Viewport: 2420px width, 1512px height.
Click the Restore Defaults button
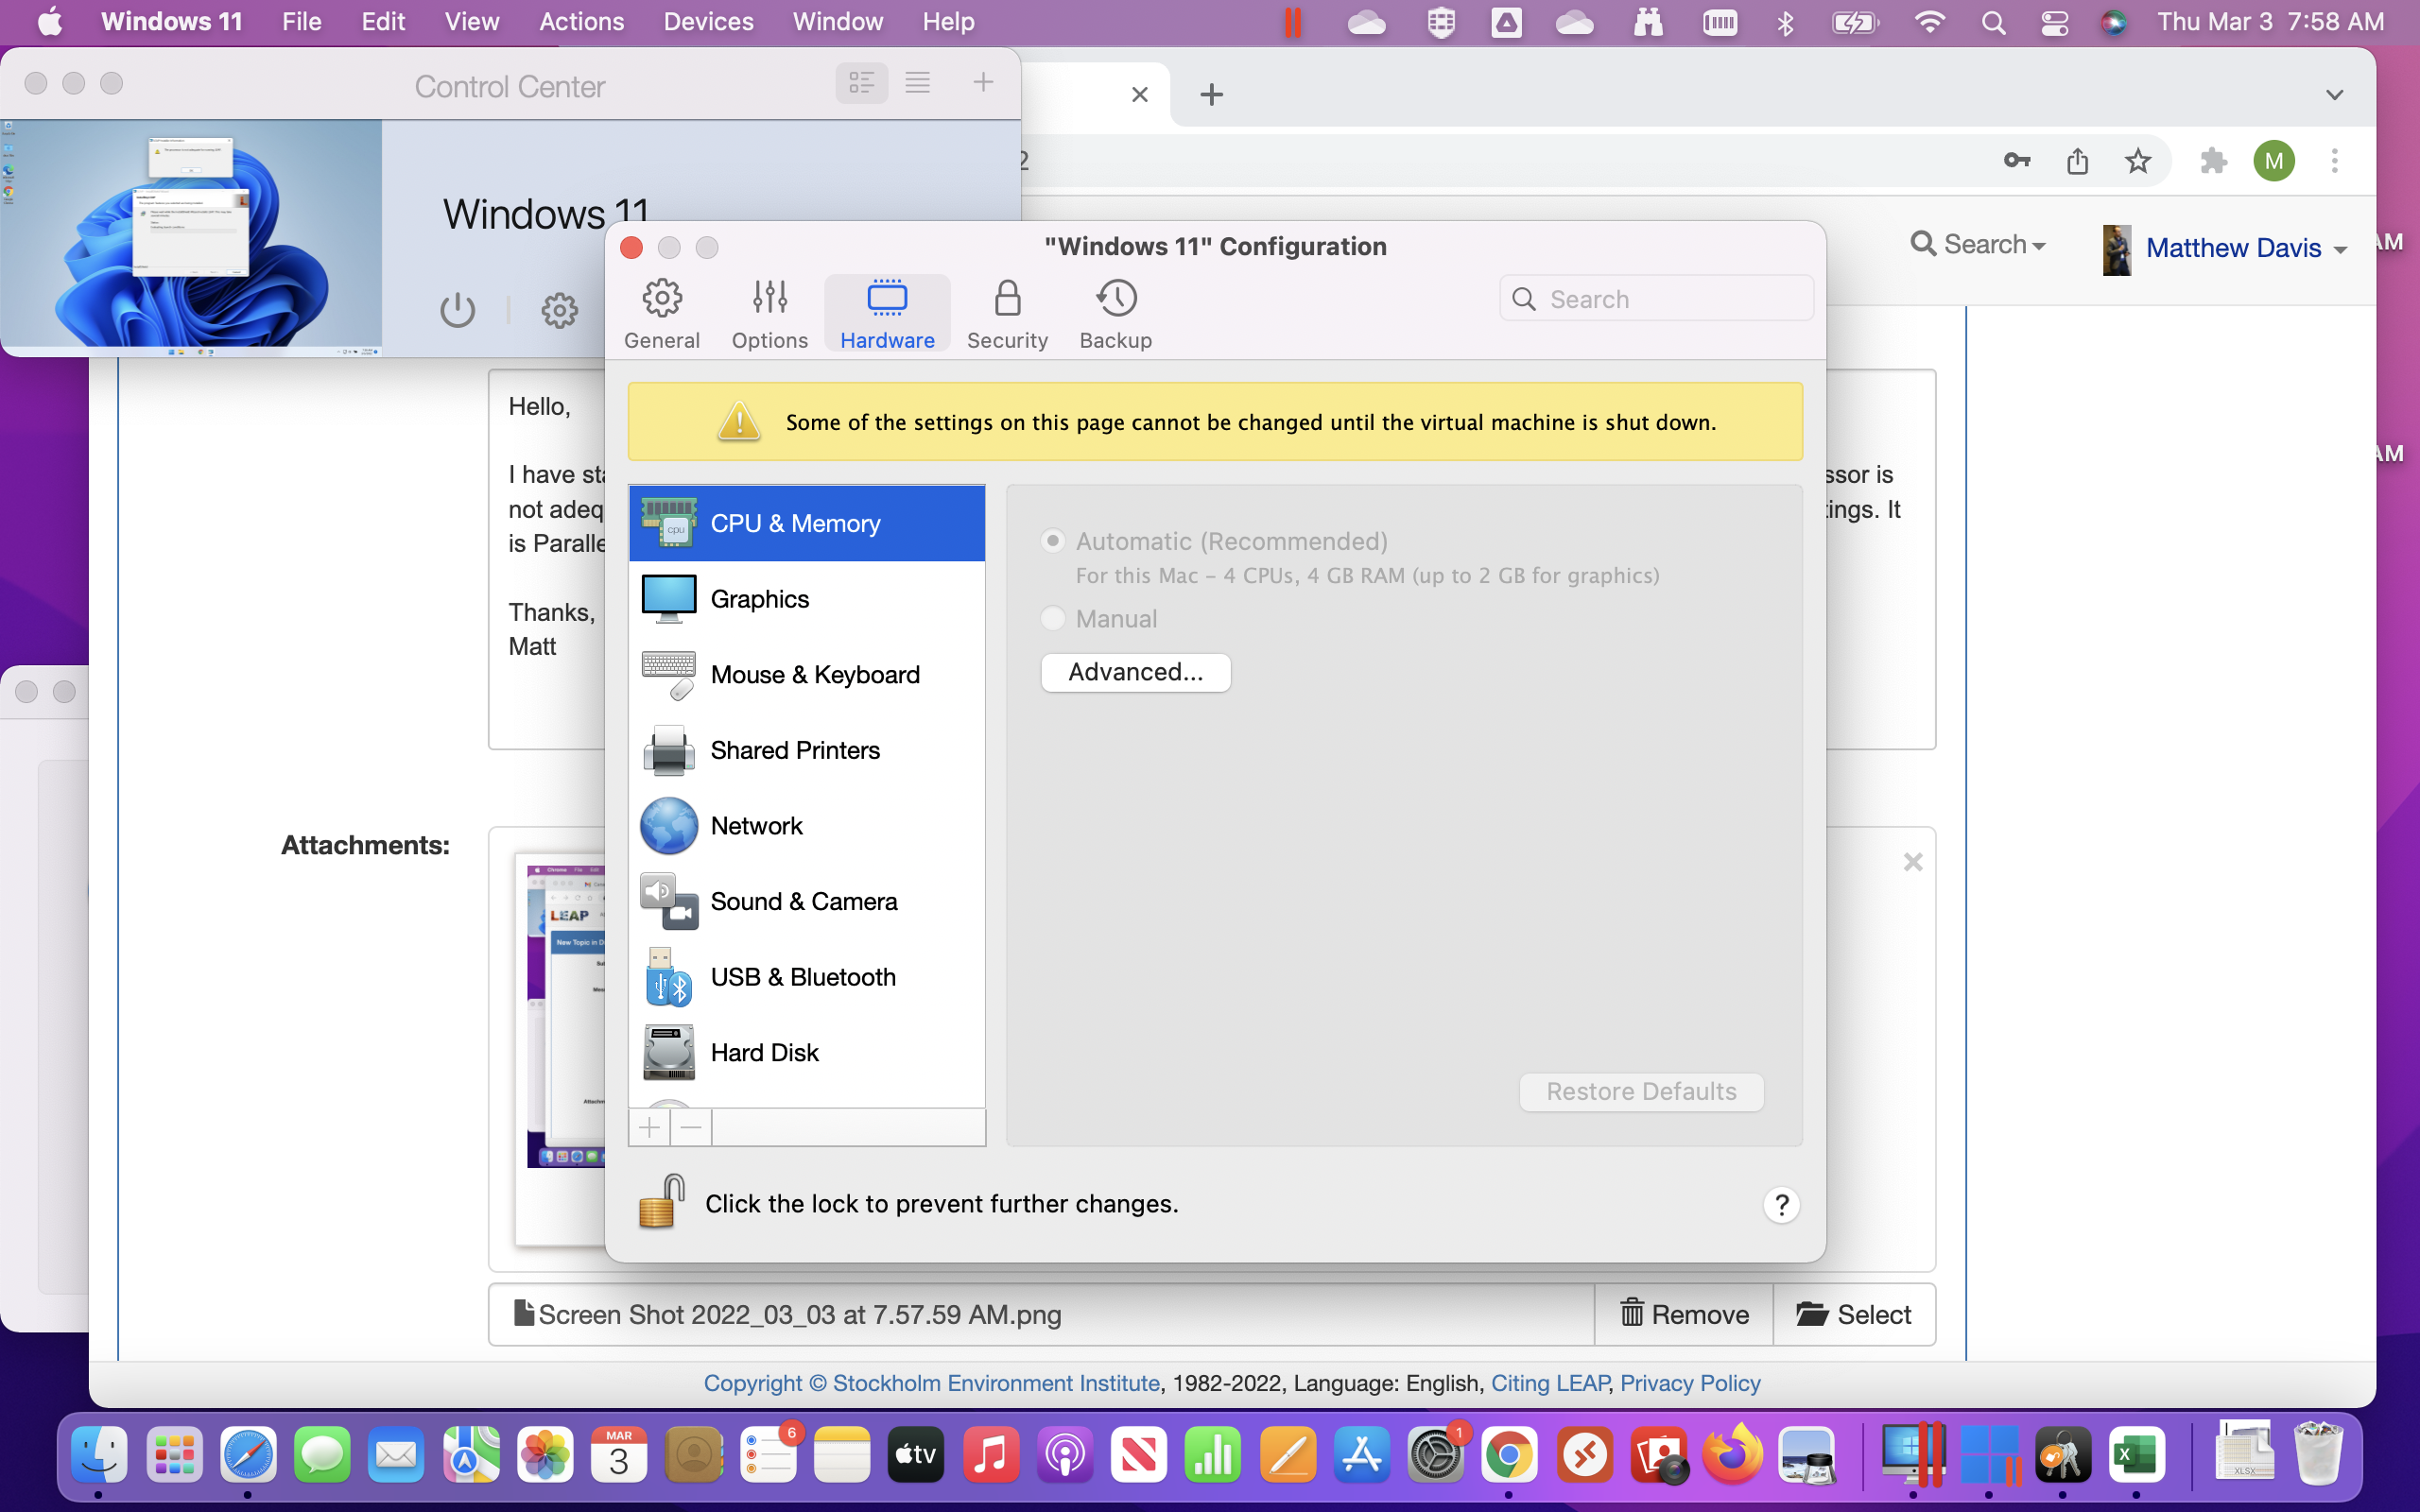click(x=1641, y=1091)
